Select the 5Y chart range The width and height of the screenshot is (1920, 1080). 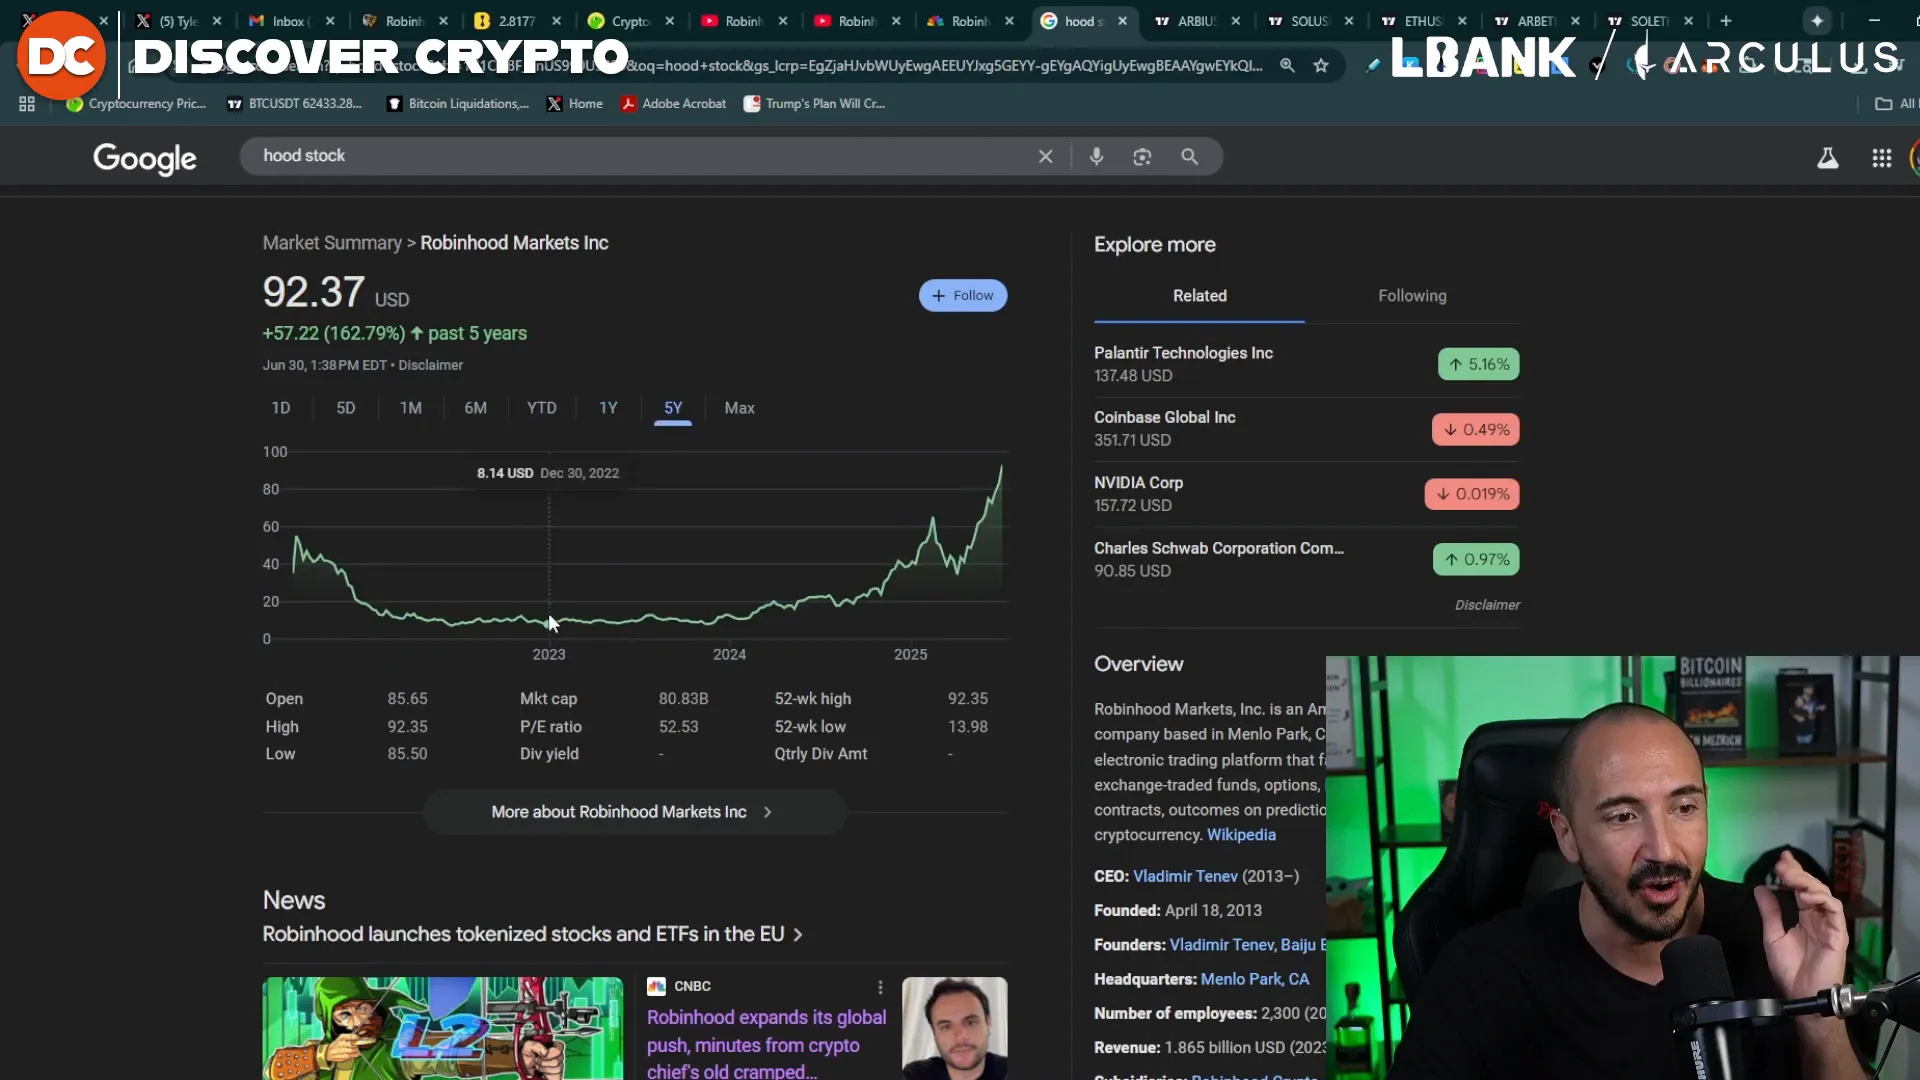click(673, 408)
